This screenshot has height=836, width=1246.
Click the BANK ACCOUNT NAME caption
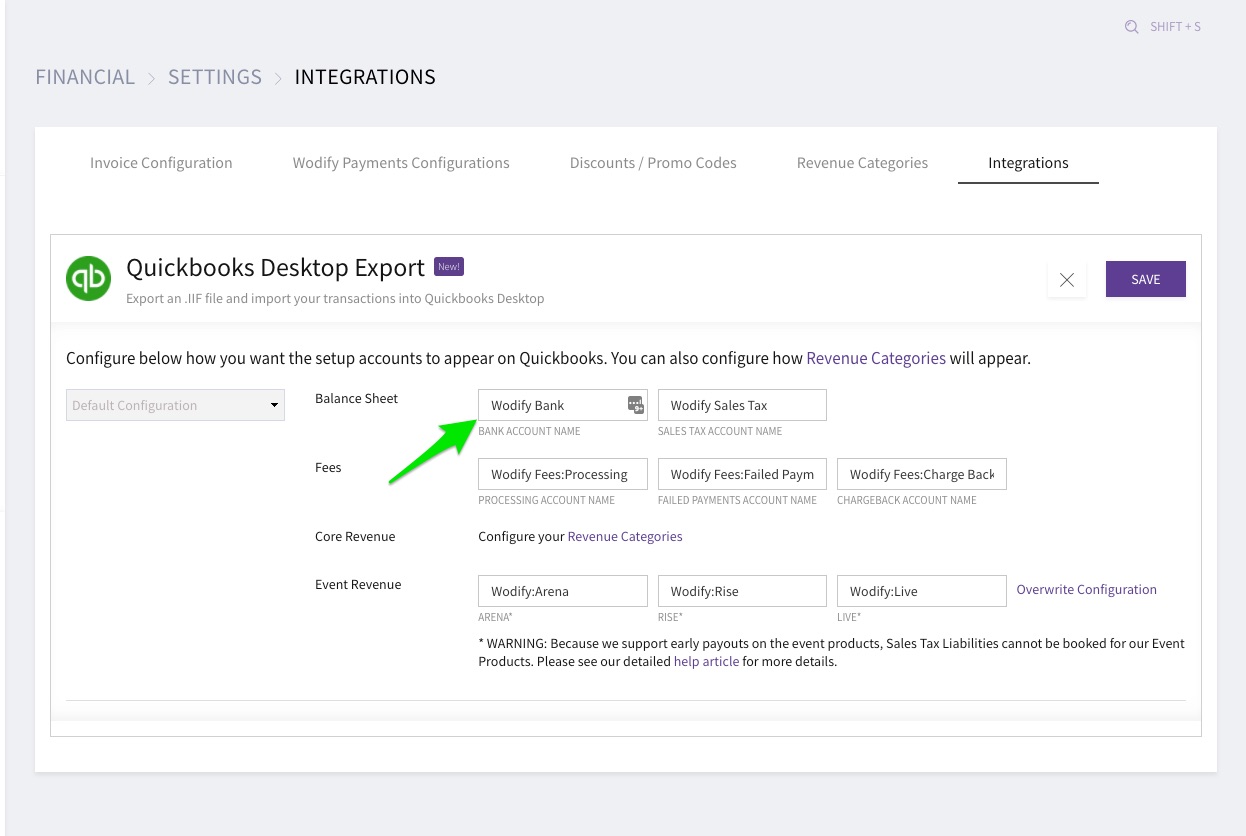click(x=529, y=431)
